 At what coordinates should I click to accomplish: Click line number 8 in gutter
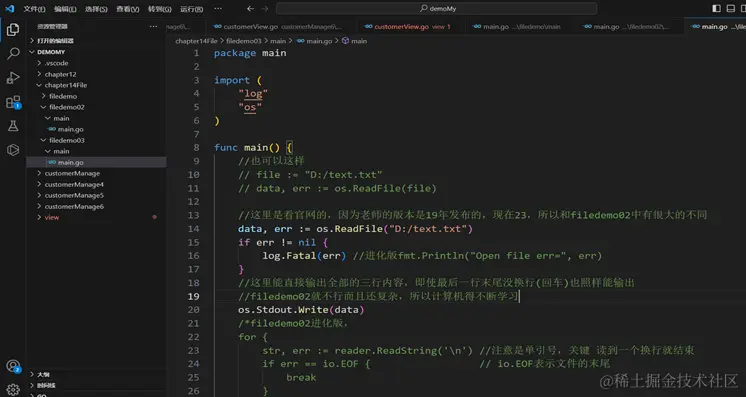pyautogui.click(x=196, y=148)
